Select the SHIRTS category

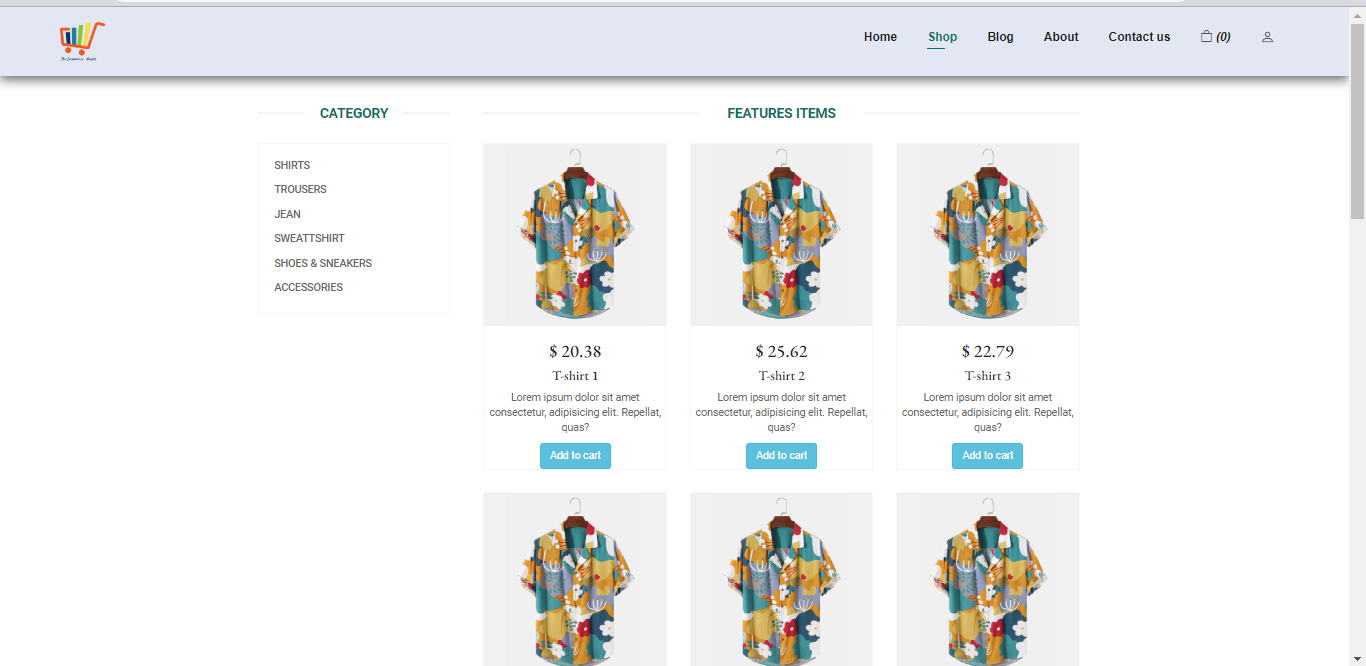pos(292,165)
